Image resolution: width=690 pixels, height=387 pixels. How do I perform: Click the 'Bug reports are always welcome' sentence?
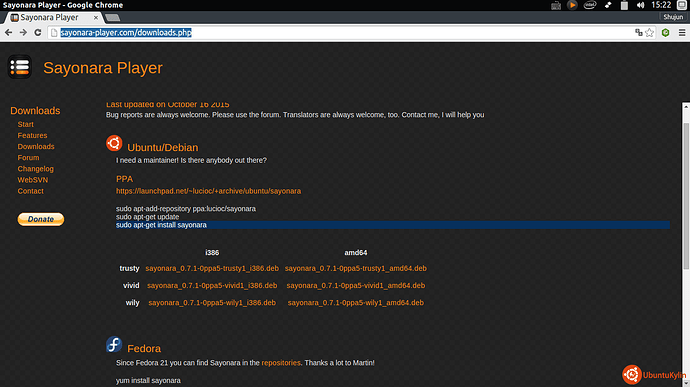(295, 115)
